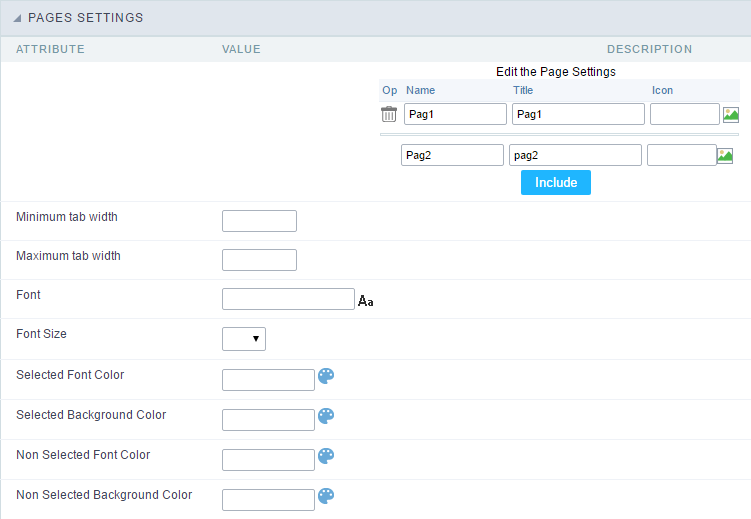Collapse the Pages Settings section

pyautogui.click(x=18, y=18)
